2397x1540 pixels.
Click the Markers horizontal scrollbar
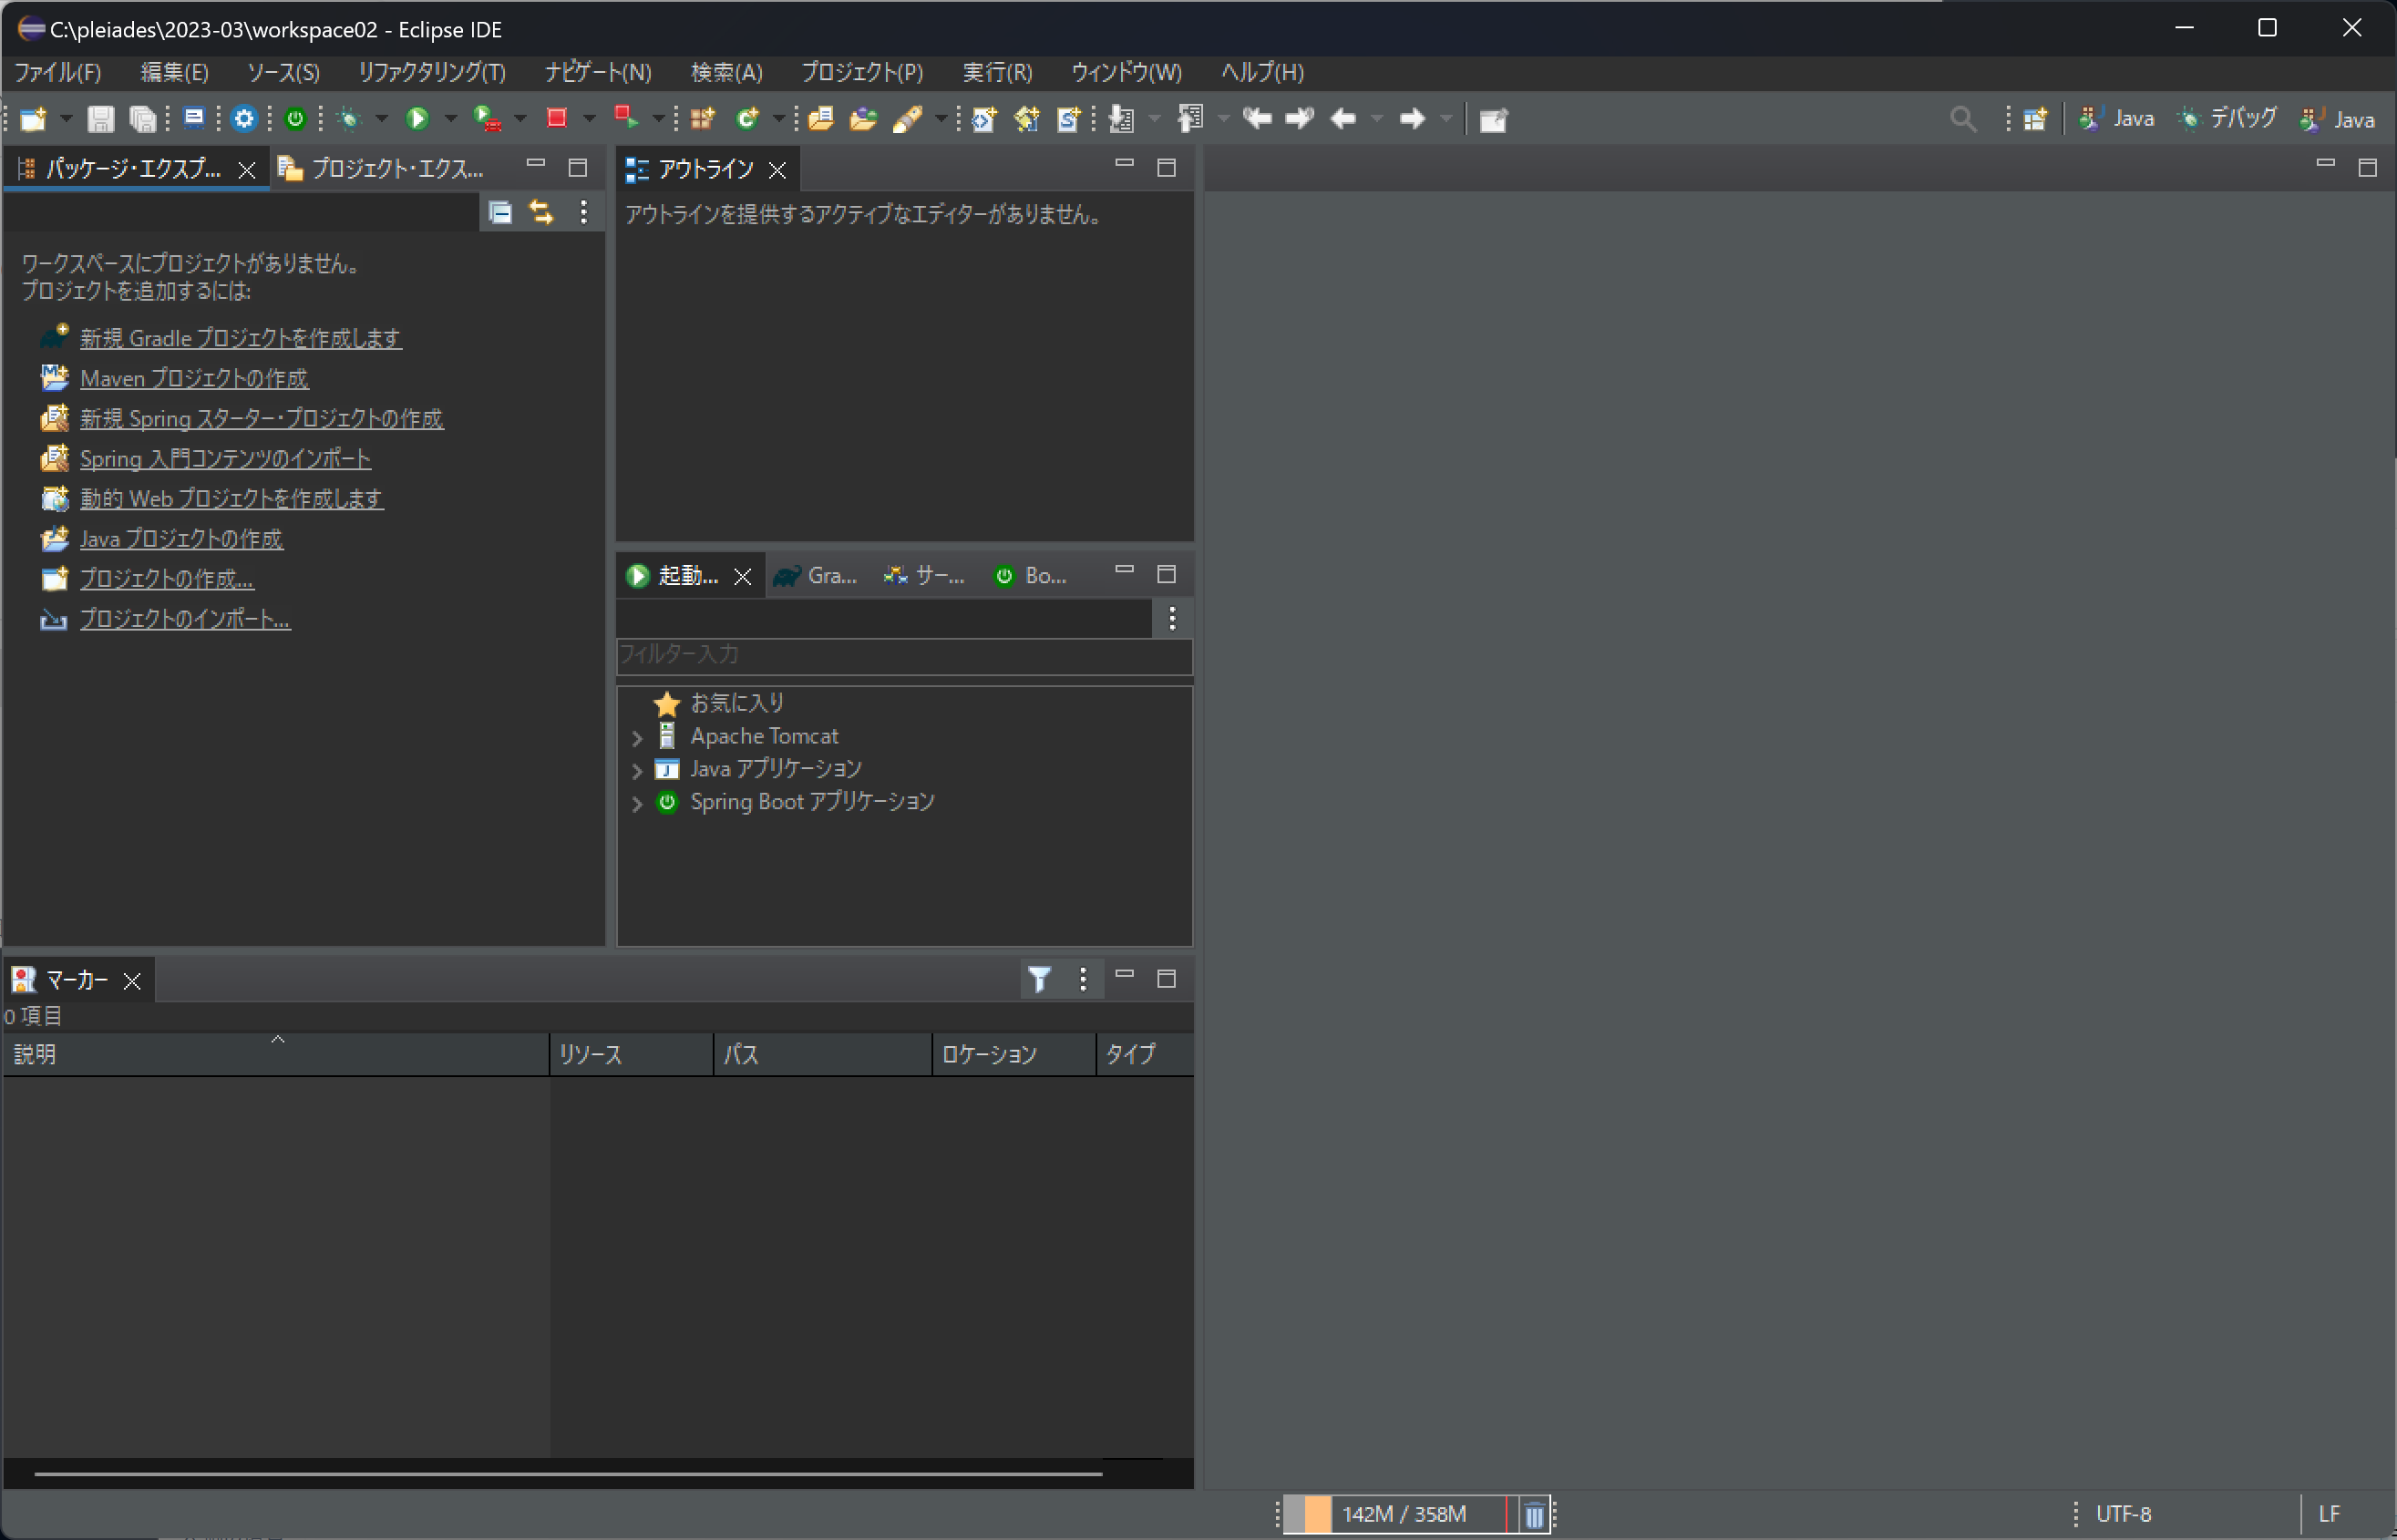pyautogui.click(x=568, y=1473)
